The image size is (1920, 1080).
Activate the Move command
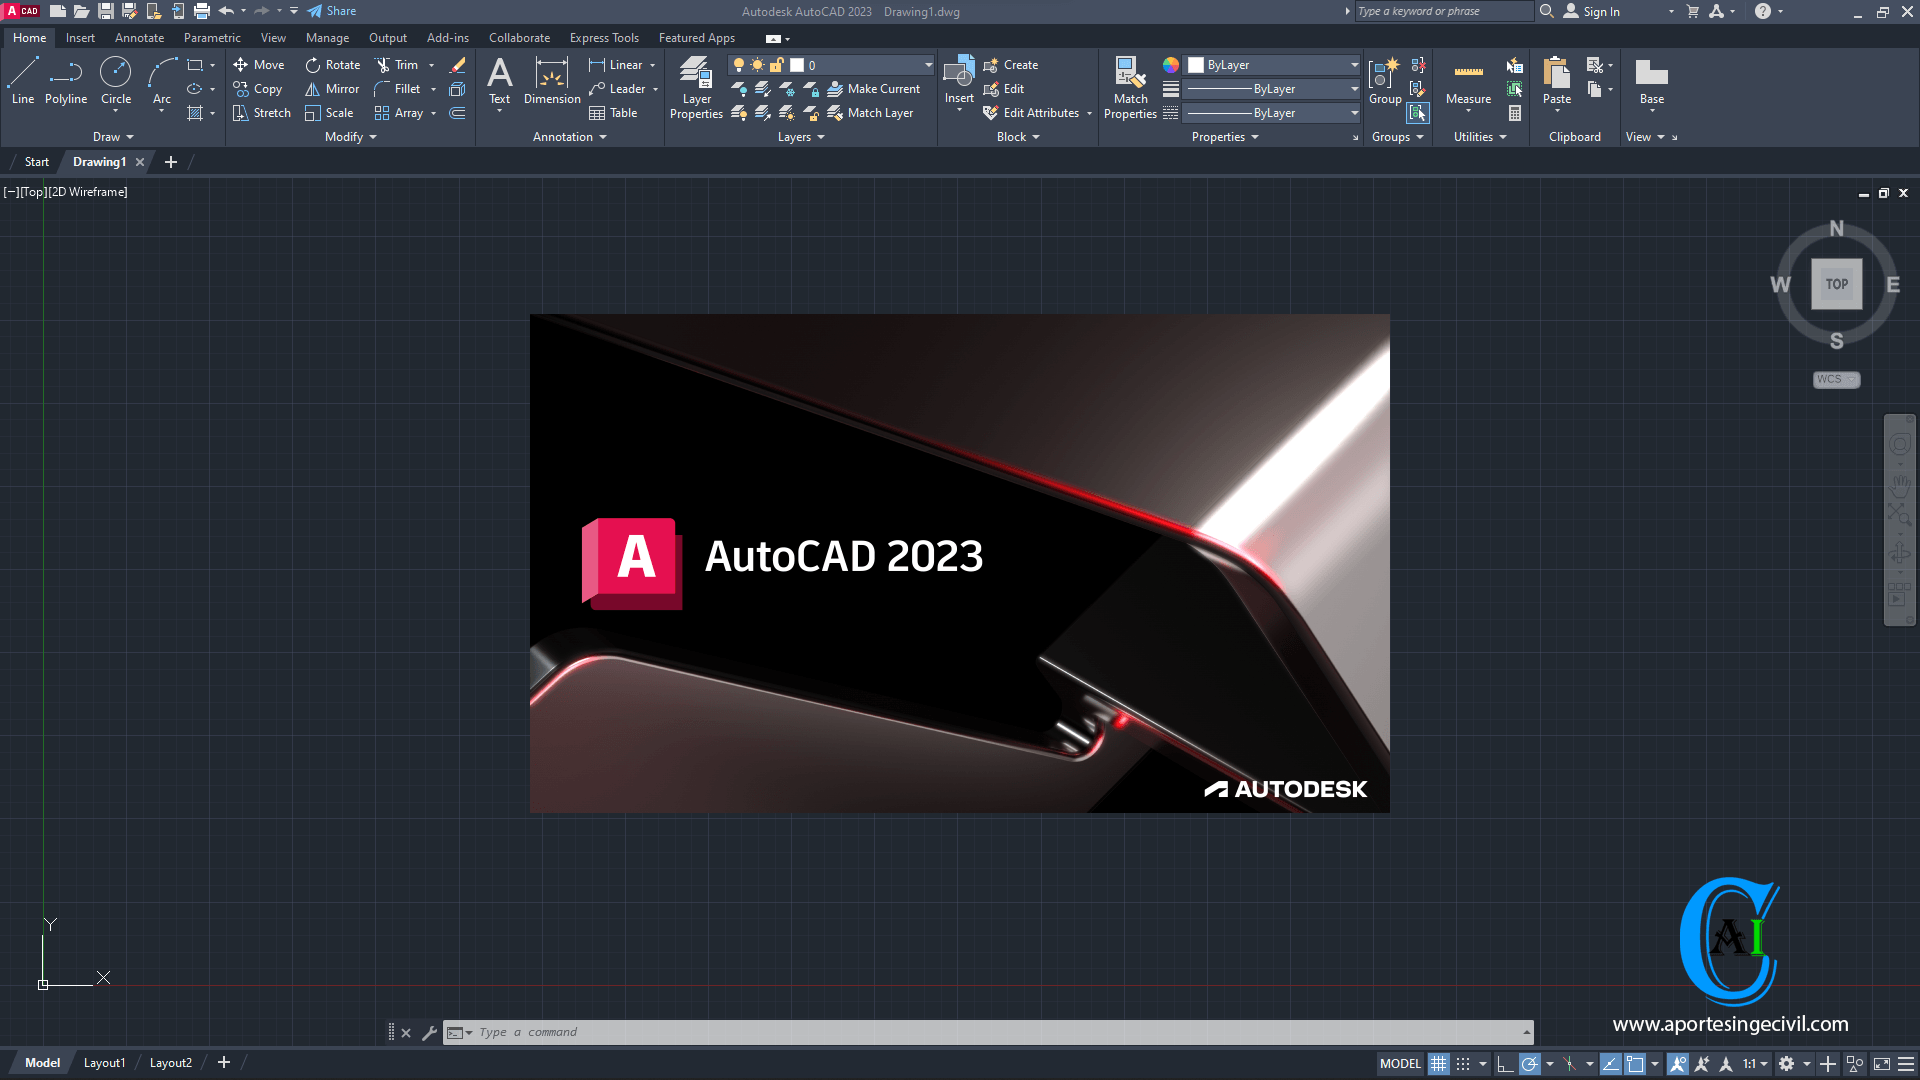(259, 65)
